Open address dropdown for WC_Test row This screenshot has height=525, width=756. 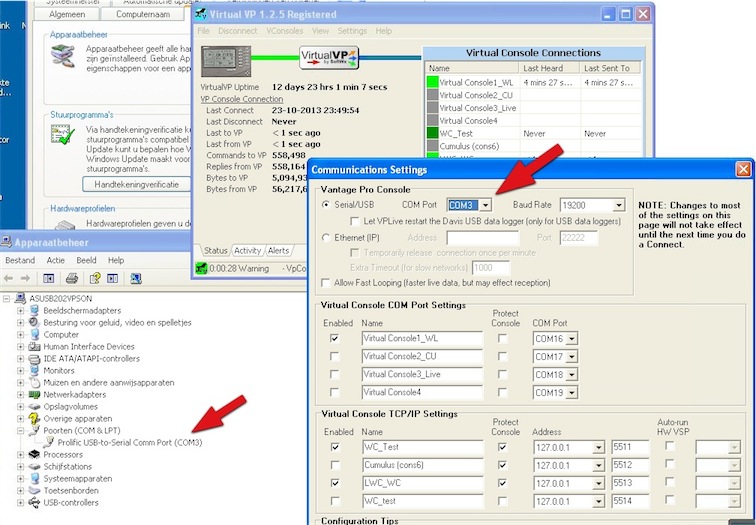pos(598,447)
